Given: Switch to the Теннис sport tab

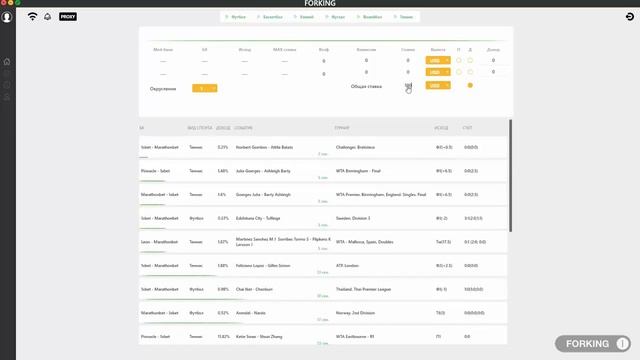Looking at the screenshot, I should pos(403,17).
